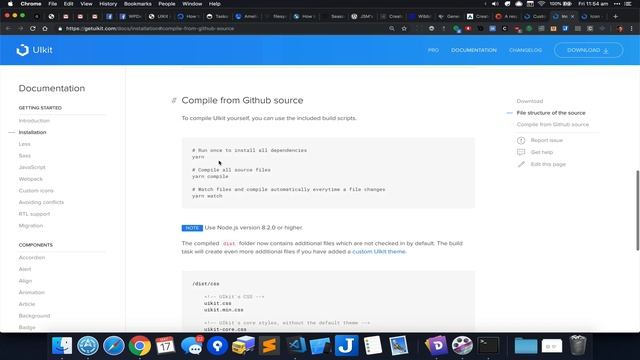
Task: Click the # anchor beside the heading
Action: click(x=174, y=100)
